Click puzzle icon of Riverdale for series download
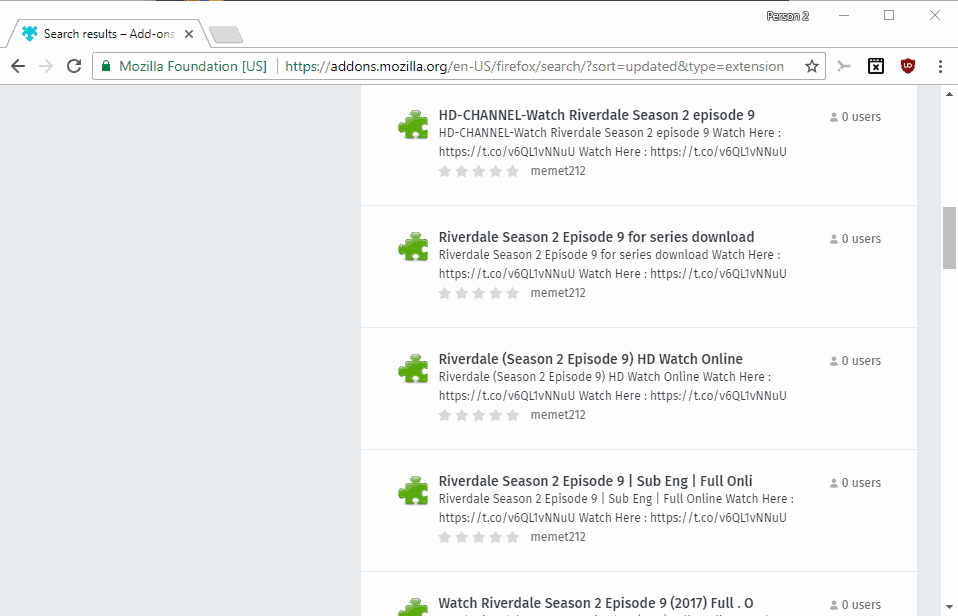958x616 pixels. (x=414, y=246)
